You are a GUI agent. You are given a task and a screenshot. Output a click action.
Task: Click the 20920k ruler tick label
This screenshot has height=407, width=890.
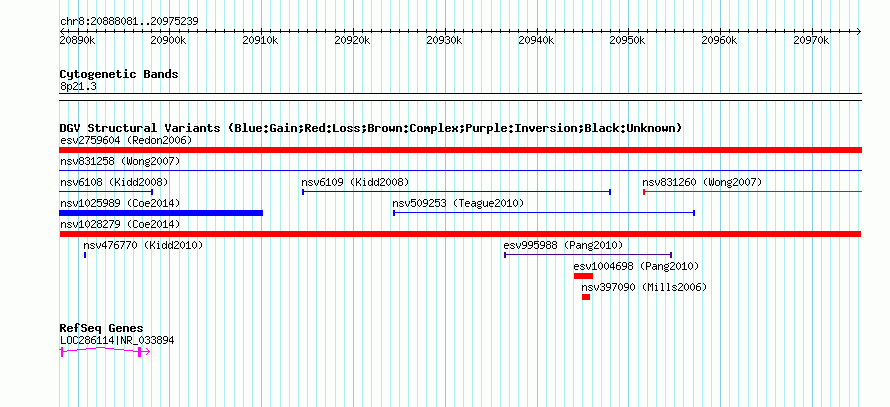coord(352,41)
